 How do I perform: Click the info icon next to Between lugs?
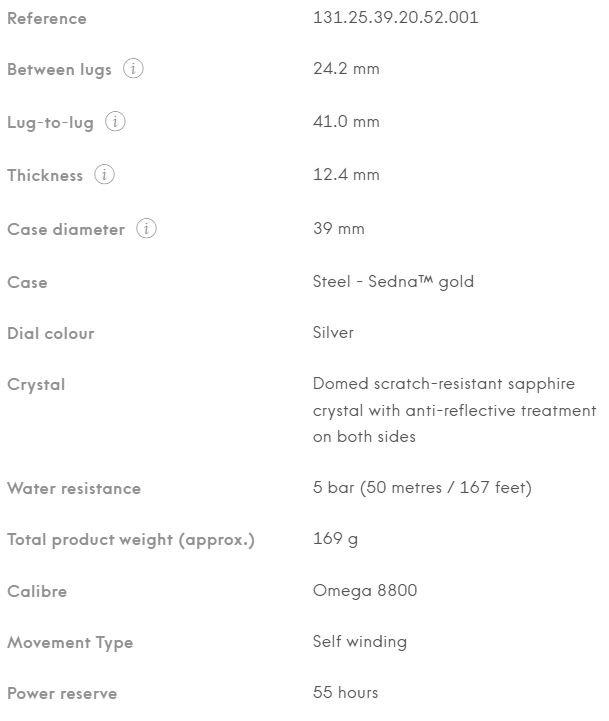pyautogui.click(x=132, y=70)
